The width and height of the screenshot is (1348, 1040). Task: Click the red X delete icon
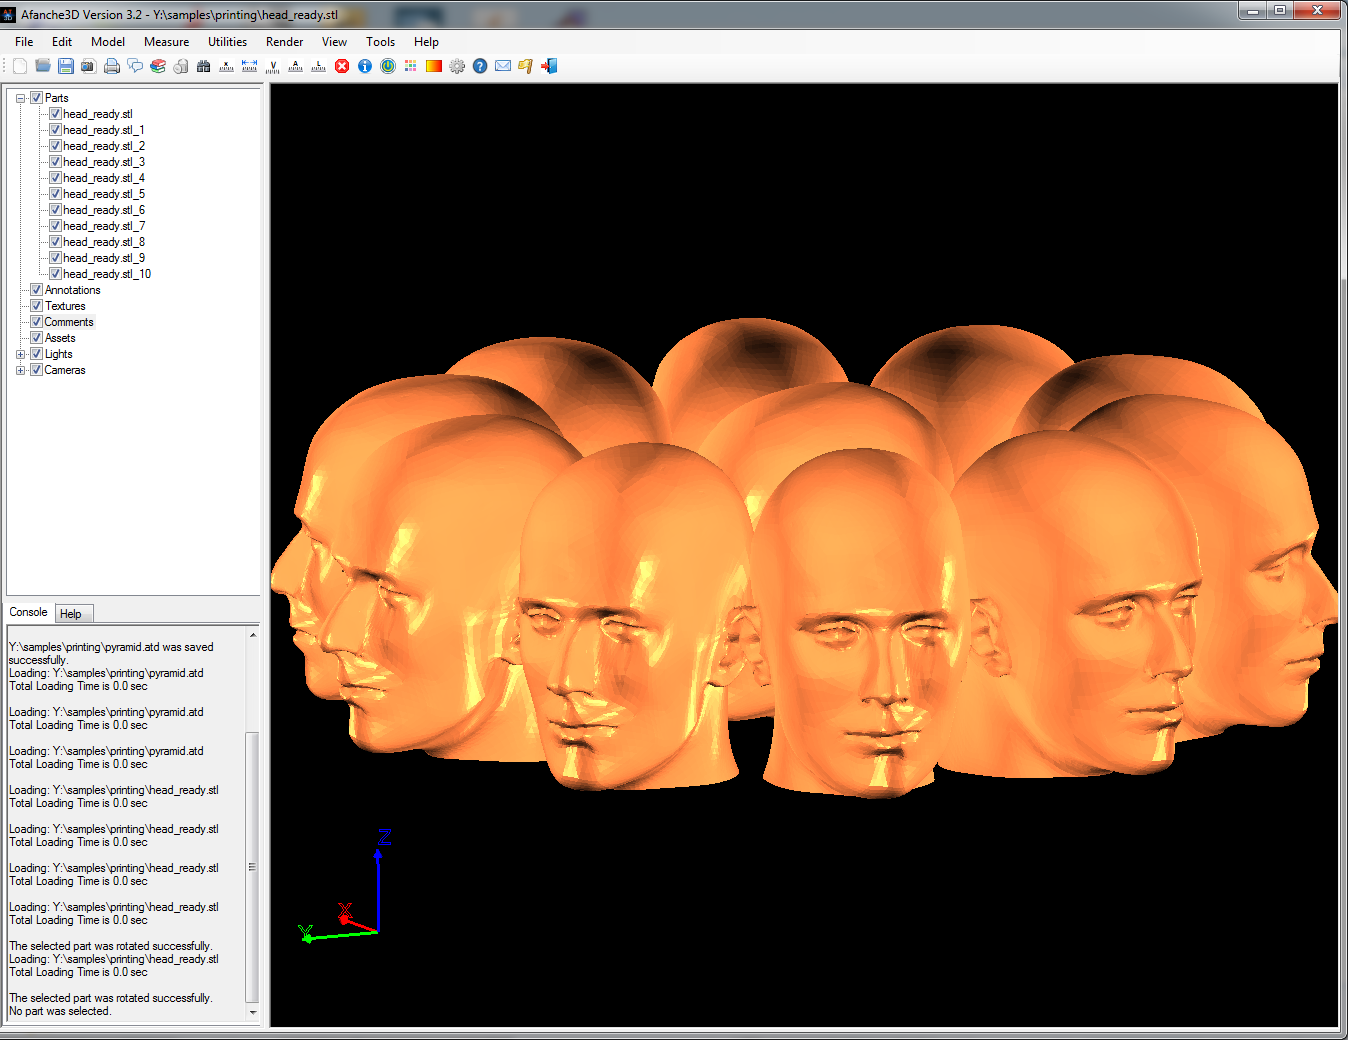342,66
